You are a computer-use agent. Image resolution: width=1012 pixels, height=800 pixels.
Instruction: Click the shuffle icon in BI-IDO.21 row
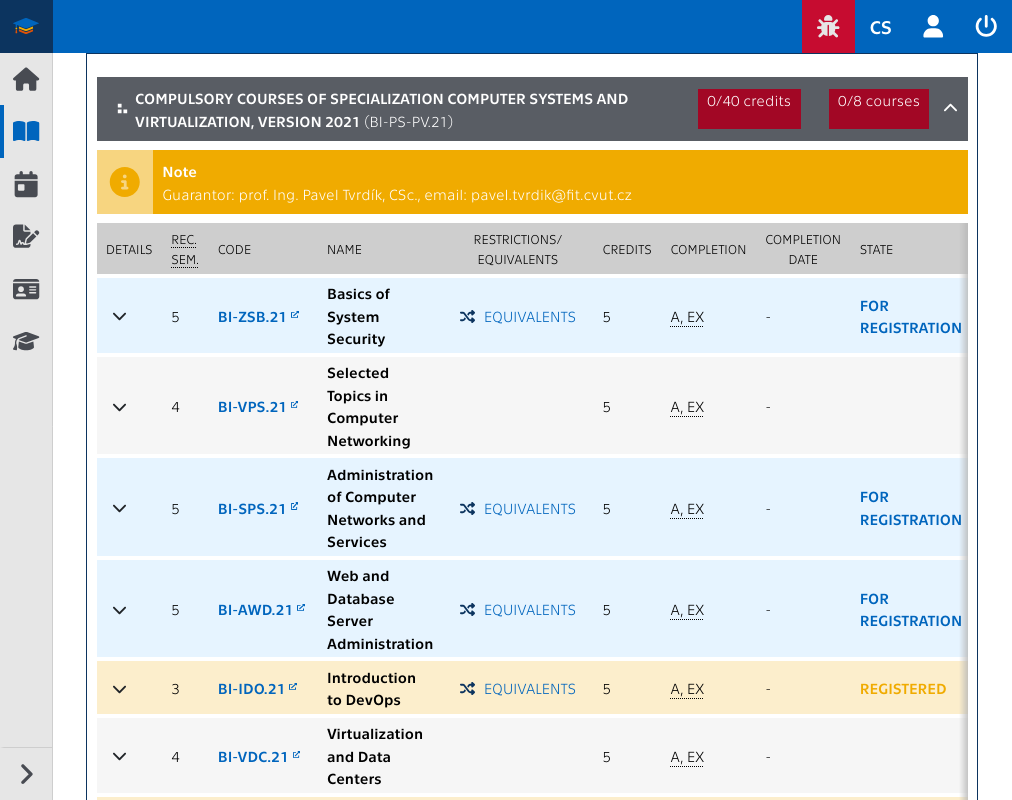tap(467, 689)
